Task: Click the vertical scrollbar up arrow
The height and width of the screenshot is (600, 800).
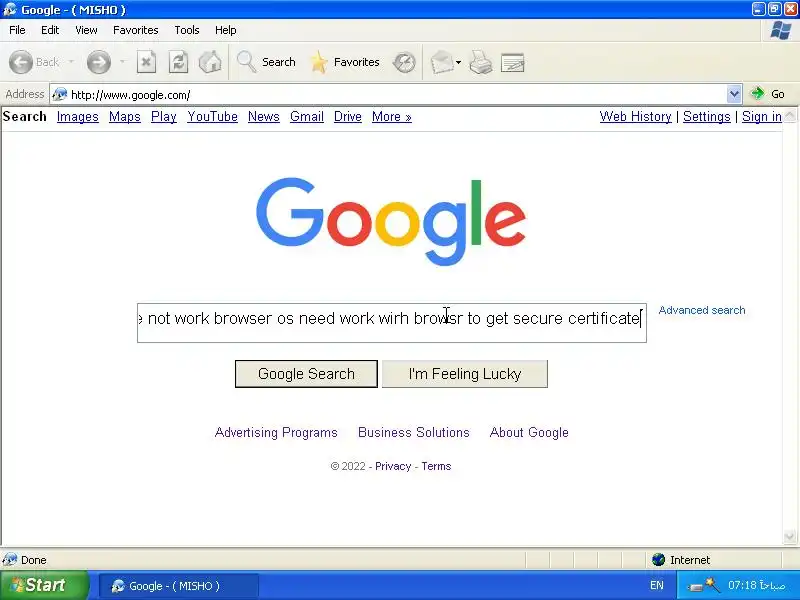Action: 789,116
